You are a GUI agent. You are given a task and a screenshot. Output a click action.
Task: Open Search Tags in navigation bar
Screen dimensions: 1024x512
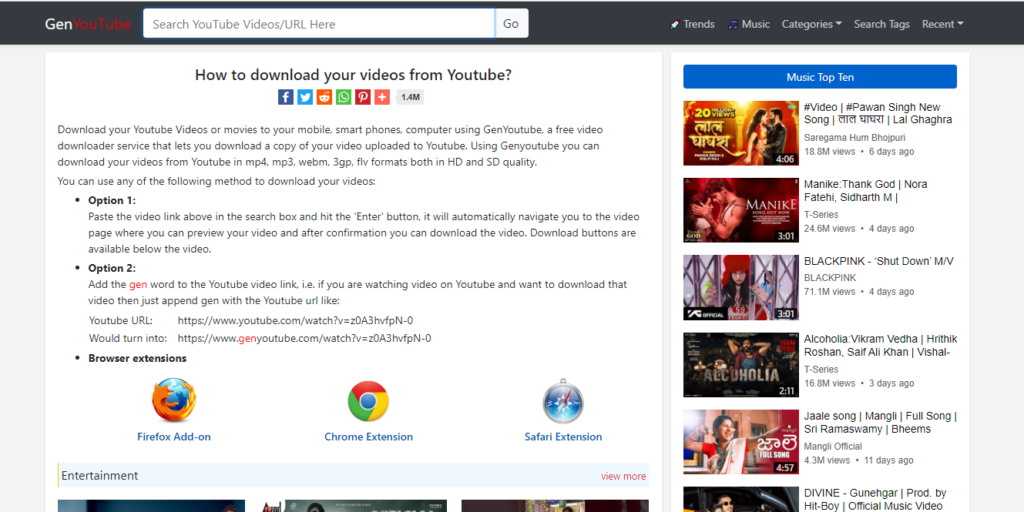tap(882, 24)
